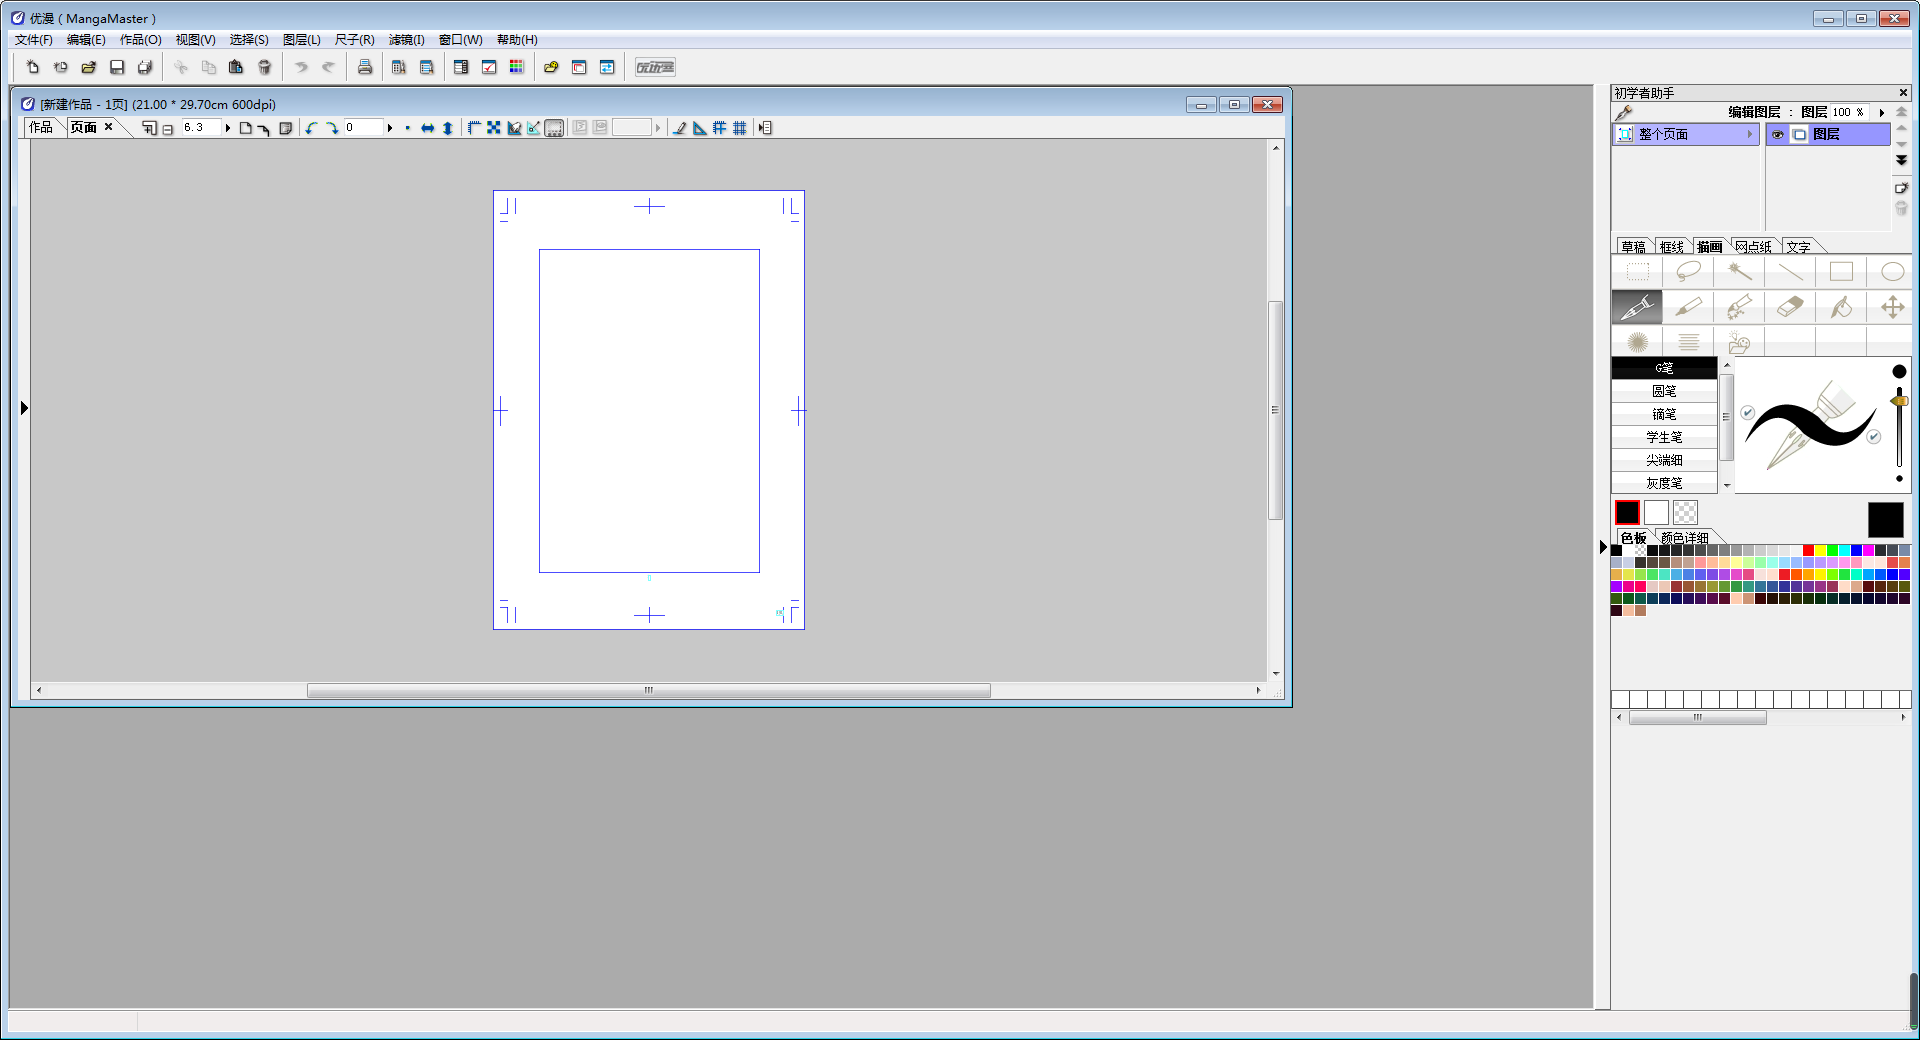Click the save disk icon
The height and width of the screenshot is (1040, 1920).
117,67
